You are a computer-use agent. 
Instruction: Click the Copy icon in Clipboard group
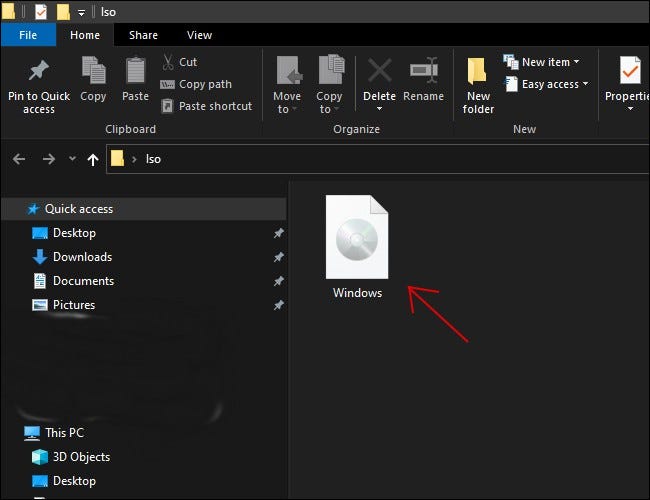click(93, 72)
